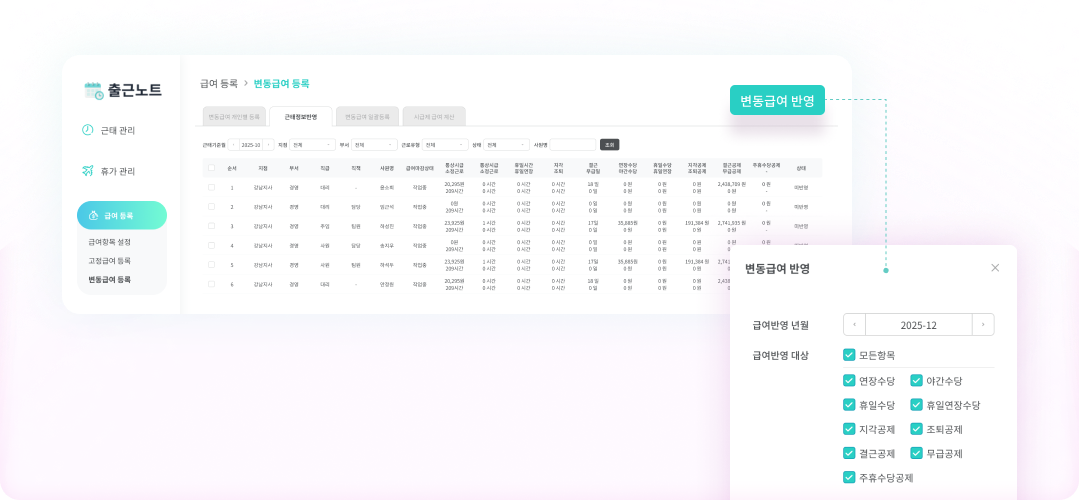Click the breadcrumb arrow after 급여 등록
1079x500 pixels.
point(246,83)
